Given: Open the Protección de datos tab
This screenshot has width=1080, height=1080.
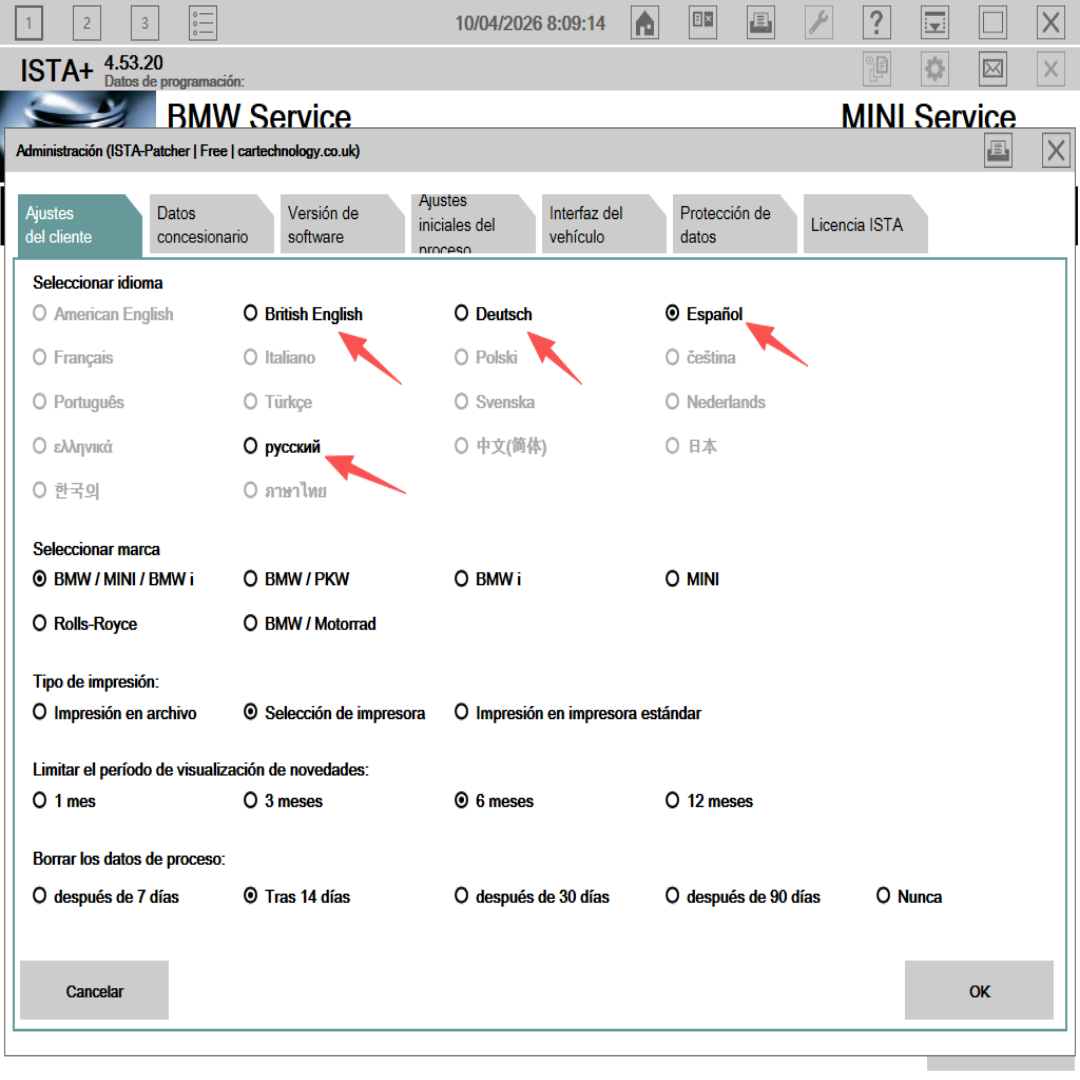Looking at the screenshot, I should coord(734,225).
